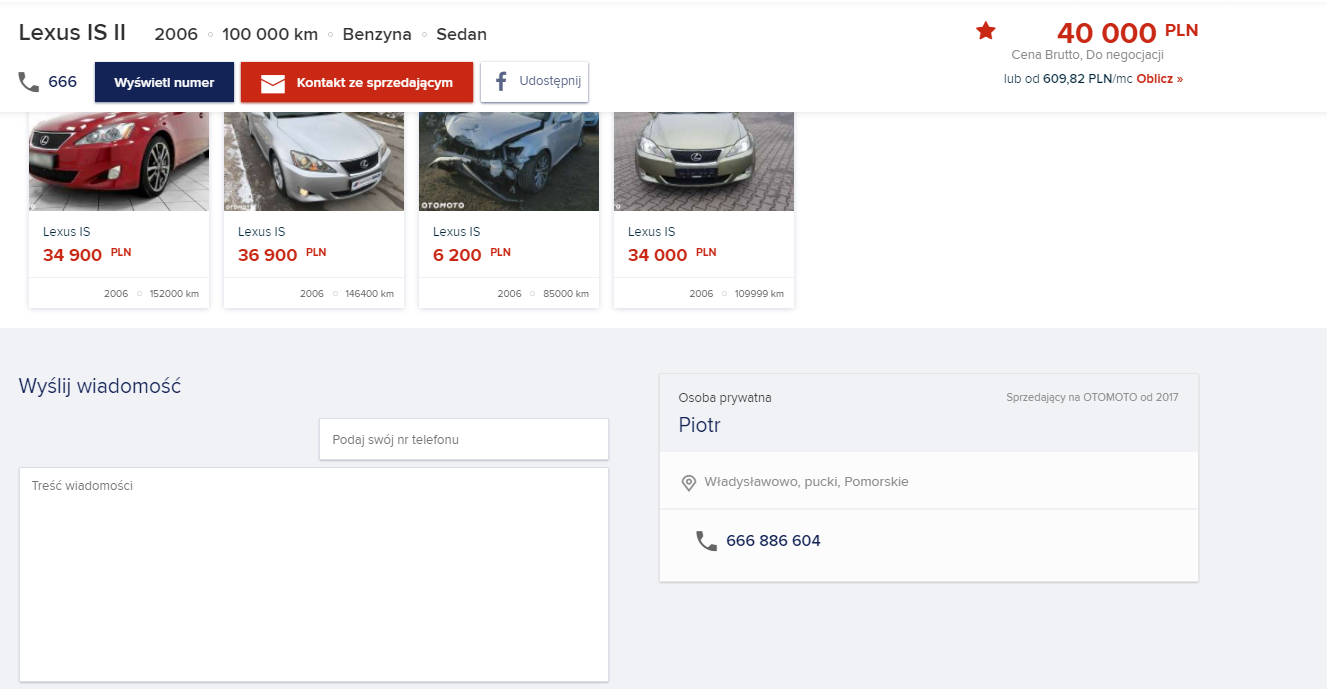Click the Lexus IS II listing title
The width and height of the screenshot is (1327, 689).
(72, 32)
